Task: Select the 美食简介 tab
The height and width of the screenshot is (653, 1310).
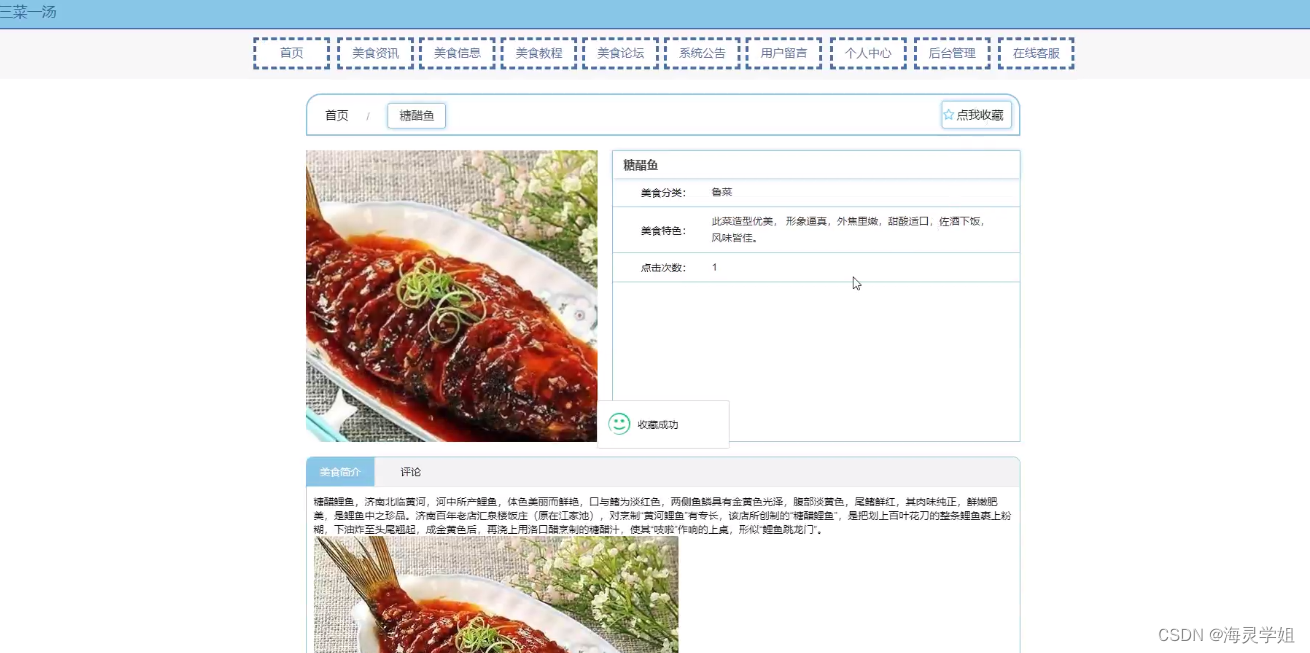Action: point(339,471)
